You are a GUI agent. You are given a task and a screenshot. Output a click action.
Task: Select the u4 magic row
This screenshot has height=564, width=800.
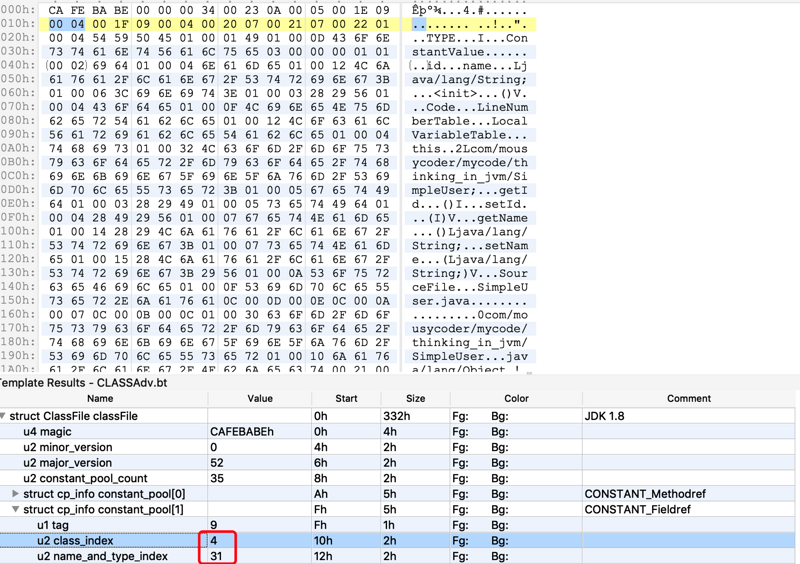click(397, 432)
